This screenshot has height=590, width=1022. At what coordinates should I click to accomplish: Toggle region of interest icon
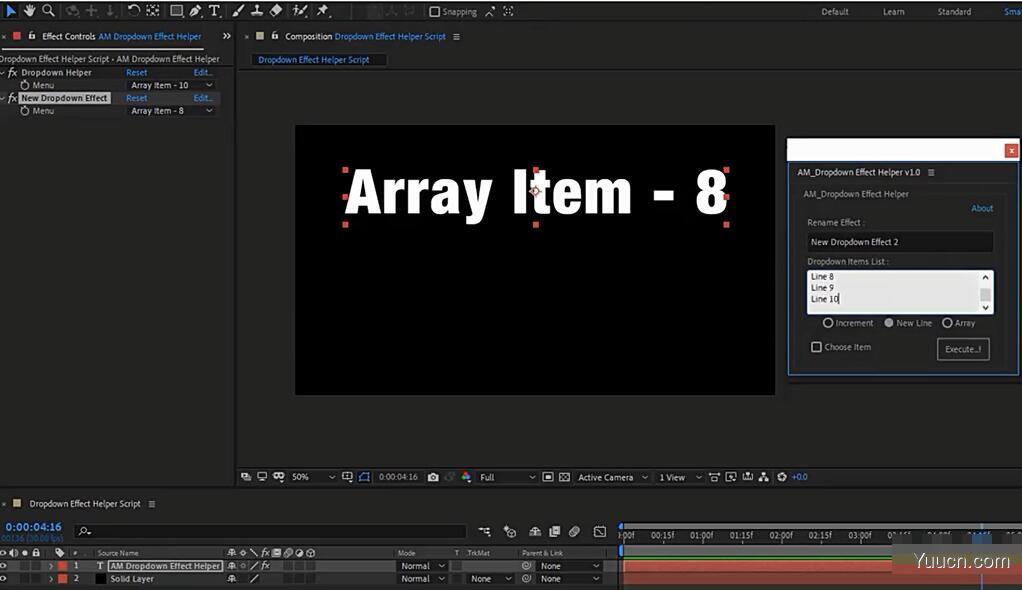(x=548, y=477)
